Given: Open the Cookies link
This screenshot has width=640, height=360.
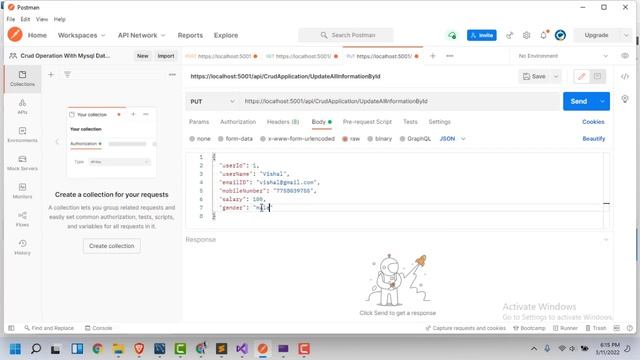Looking at the screenshot, I should pyautogui.click(x=593, y=122).
